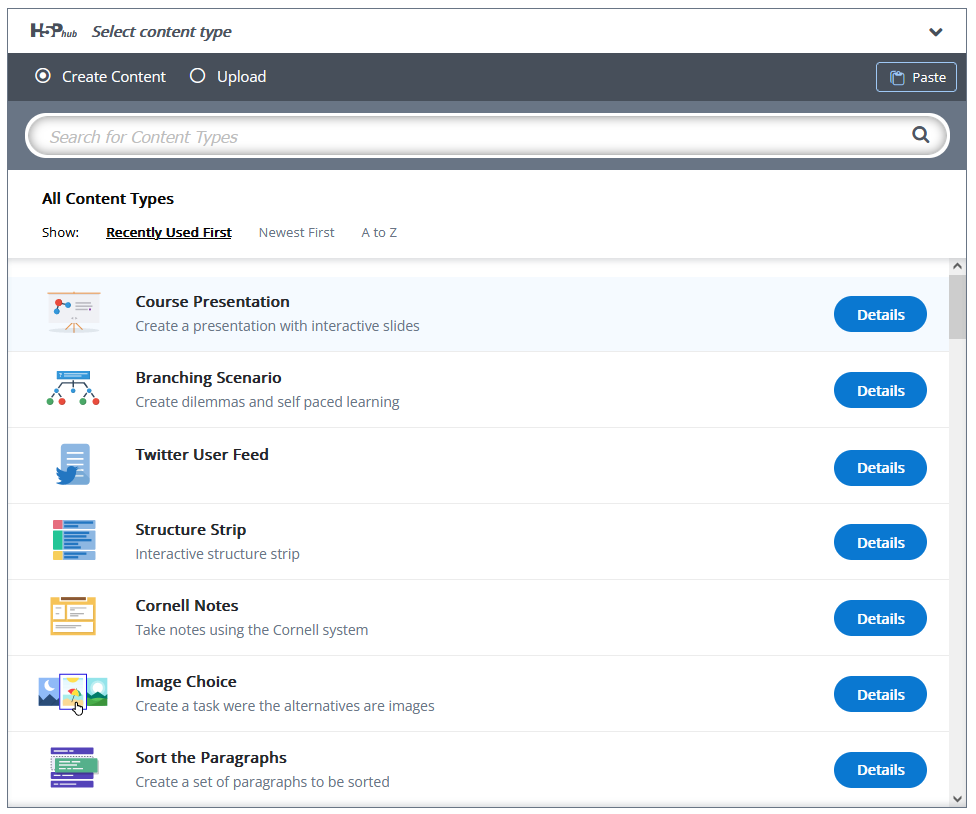Select the Upload radio button

[197, 75]
